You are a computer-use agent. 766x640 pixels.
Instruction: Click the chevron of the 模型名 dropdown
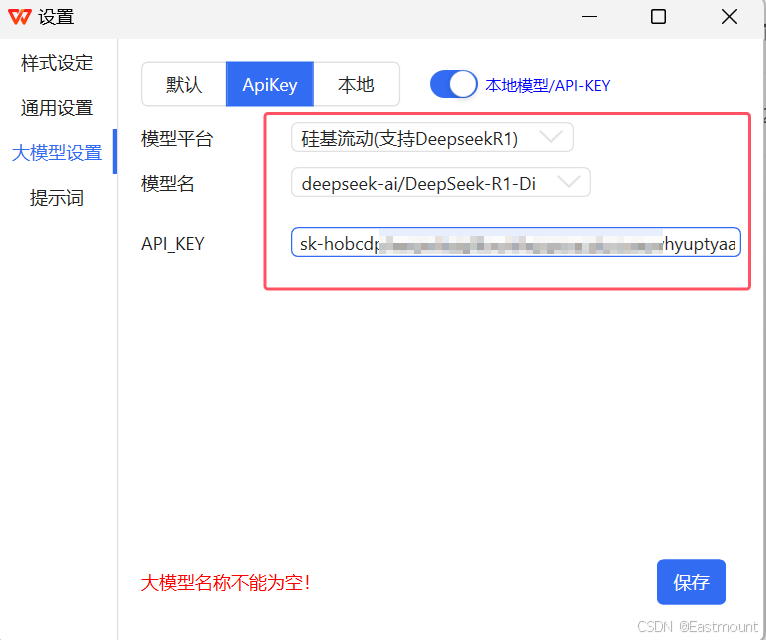(x=569, y=182)
